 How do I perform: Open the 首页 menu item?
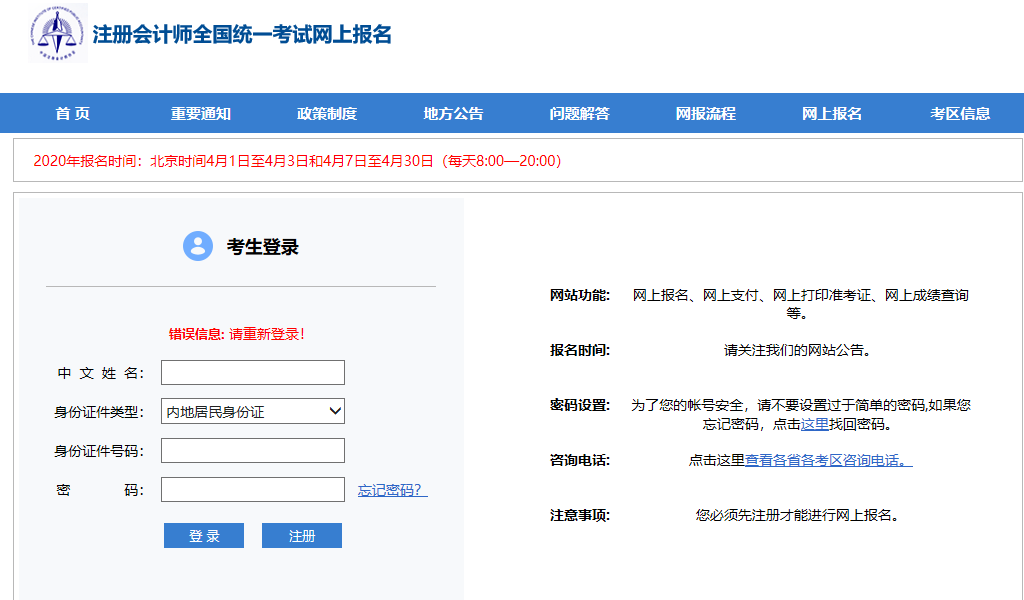[x=73, y=113]
